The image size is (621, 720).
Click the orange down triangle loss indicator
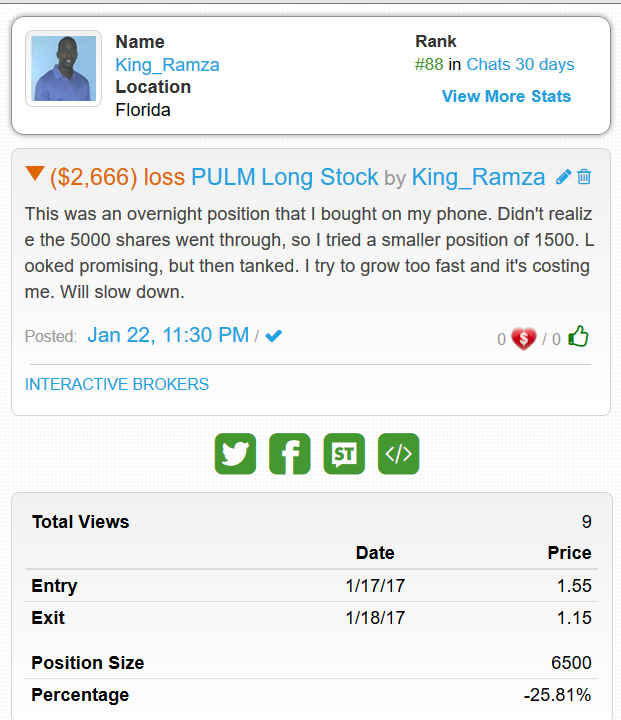(35, 175)
